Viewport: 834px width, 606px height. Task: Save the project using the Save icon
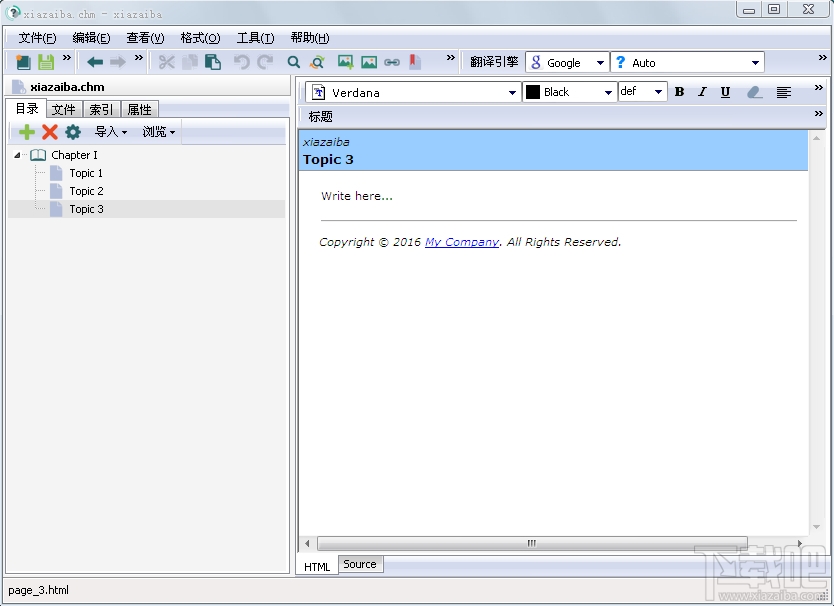pos(45,61)
